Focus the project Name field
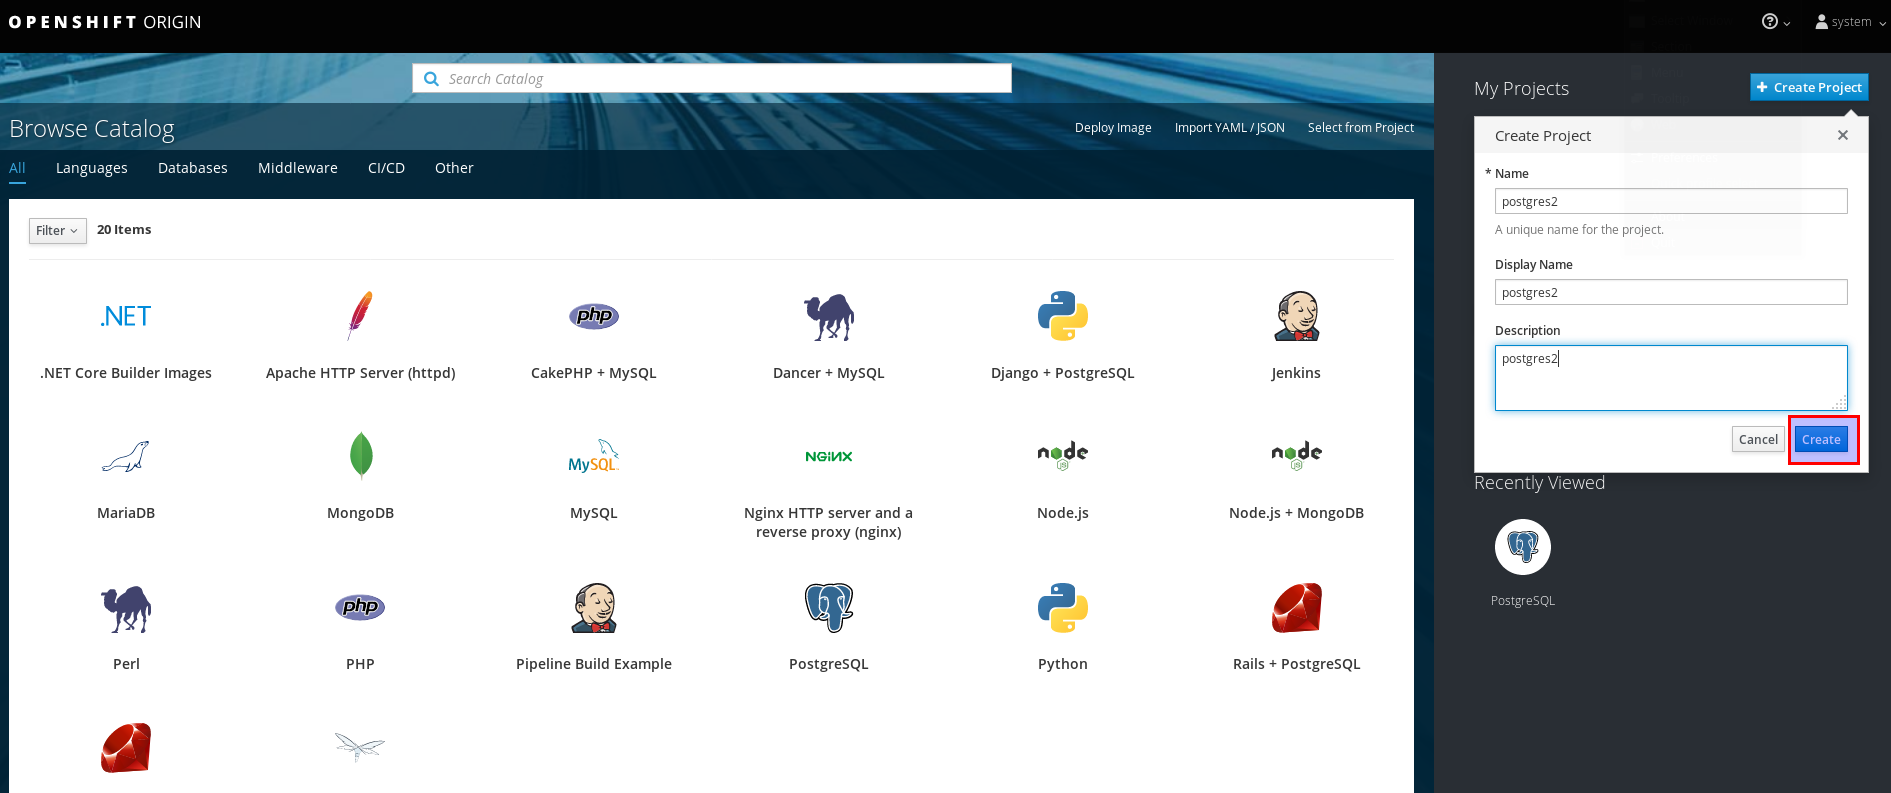Viewport: 1891px width, 793px height. (1671, 201)
